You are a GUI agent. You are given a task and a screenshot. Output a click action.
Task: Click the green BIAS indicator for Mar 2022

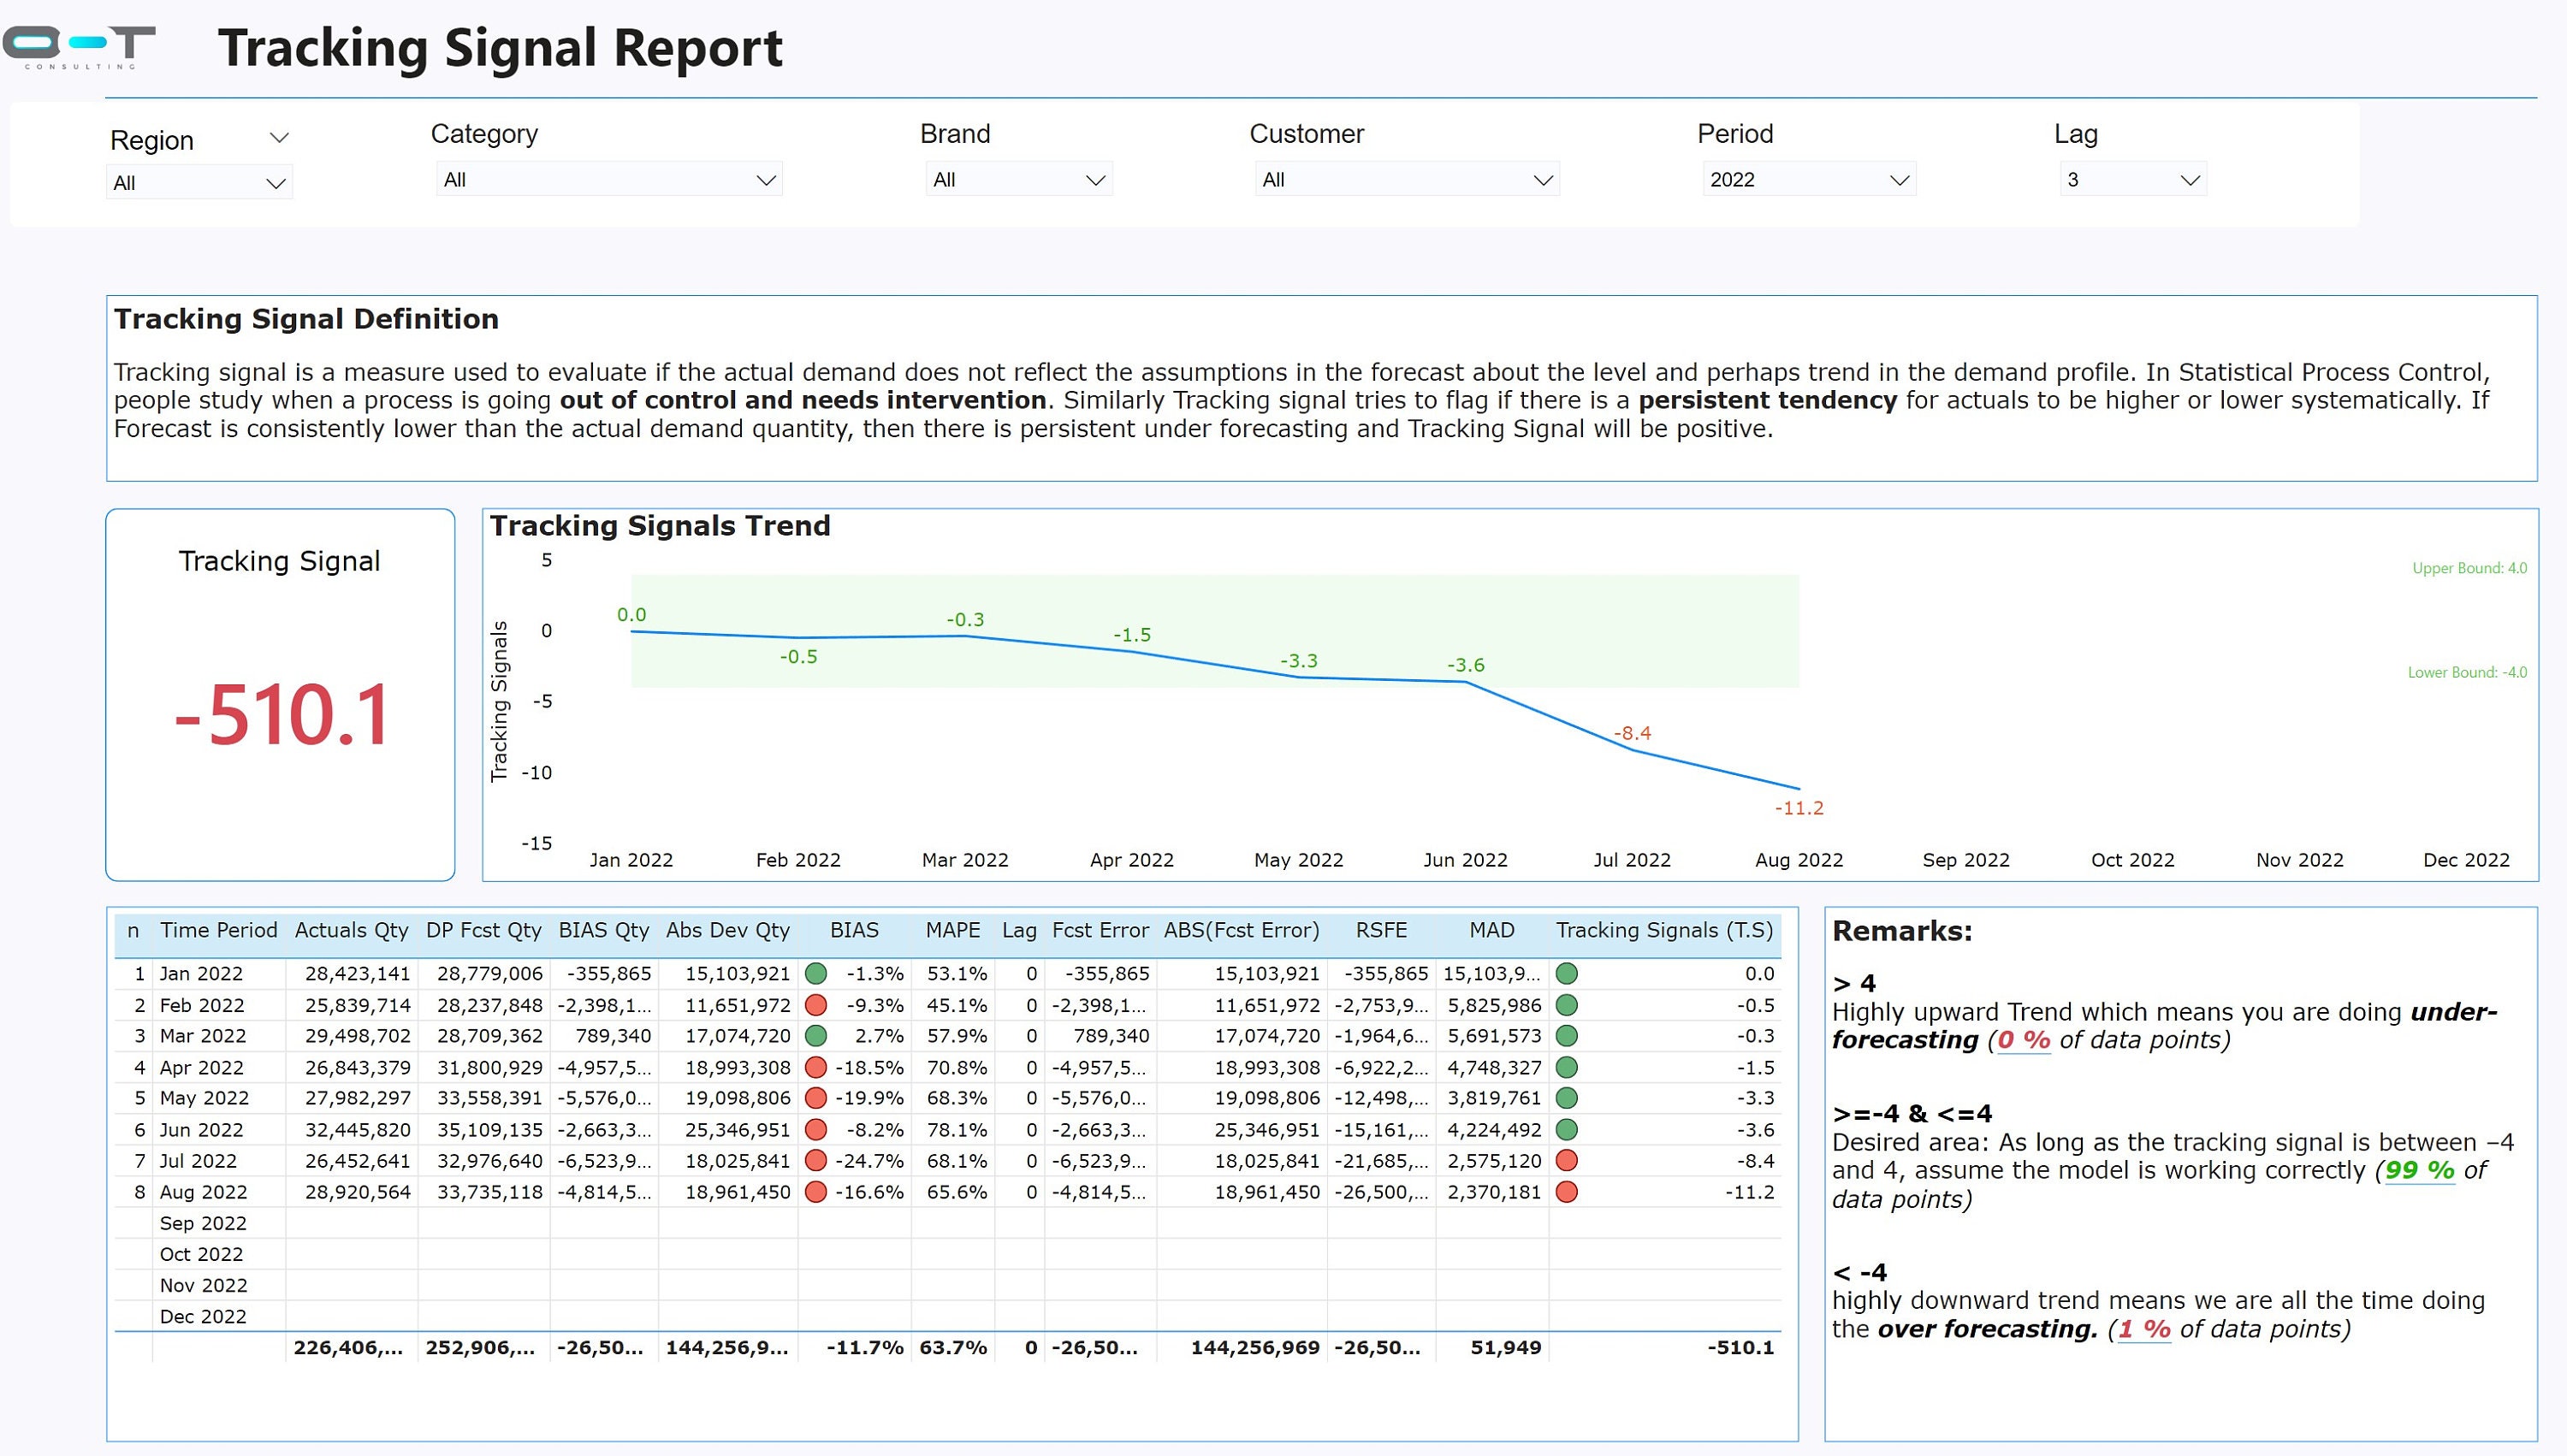[815, 1036]
